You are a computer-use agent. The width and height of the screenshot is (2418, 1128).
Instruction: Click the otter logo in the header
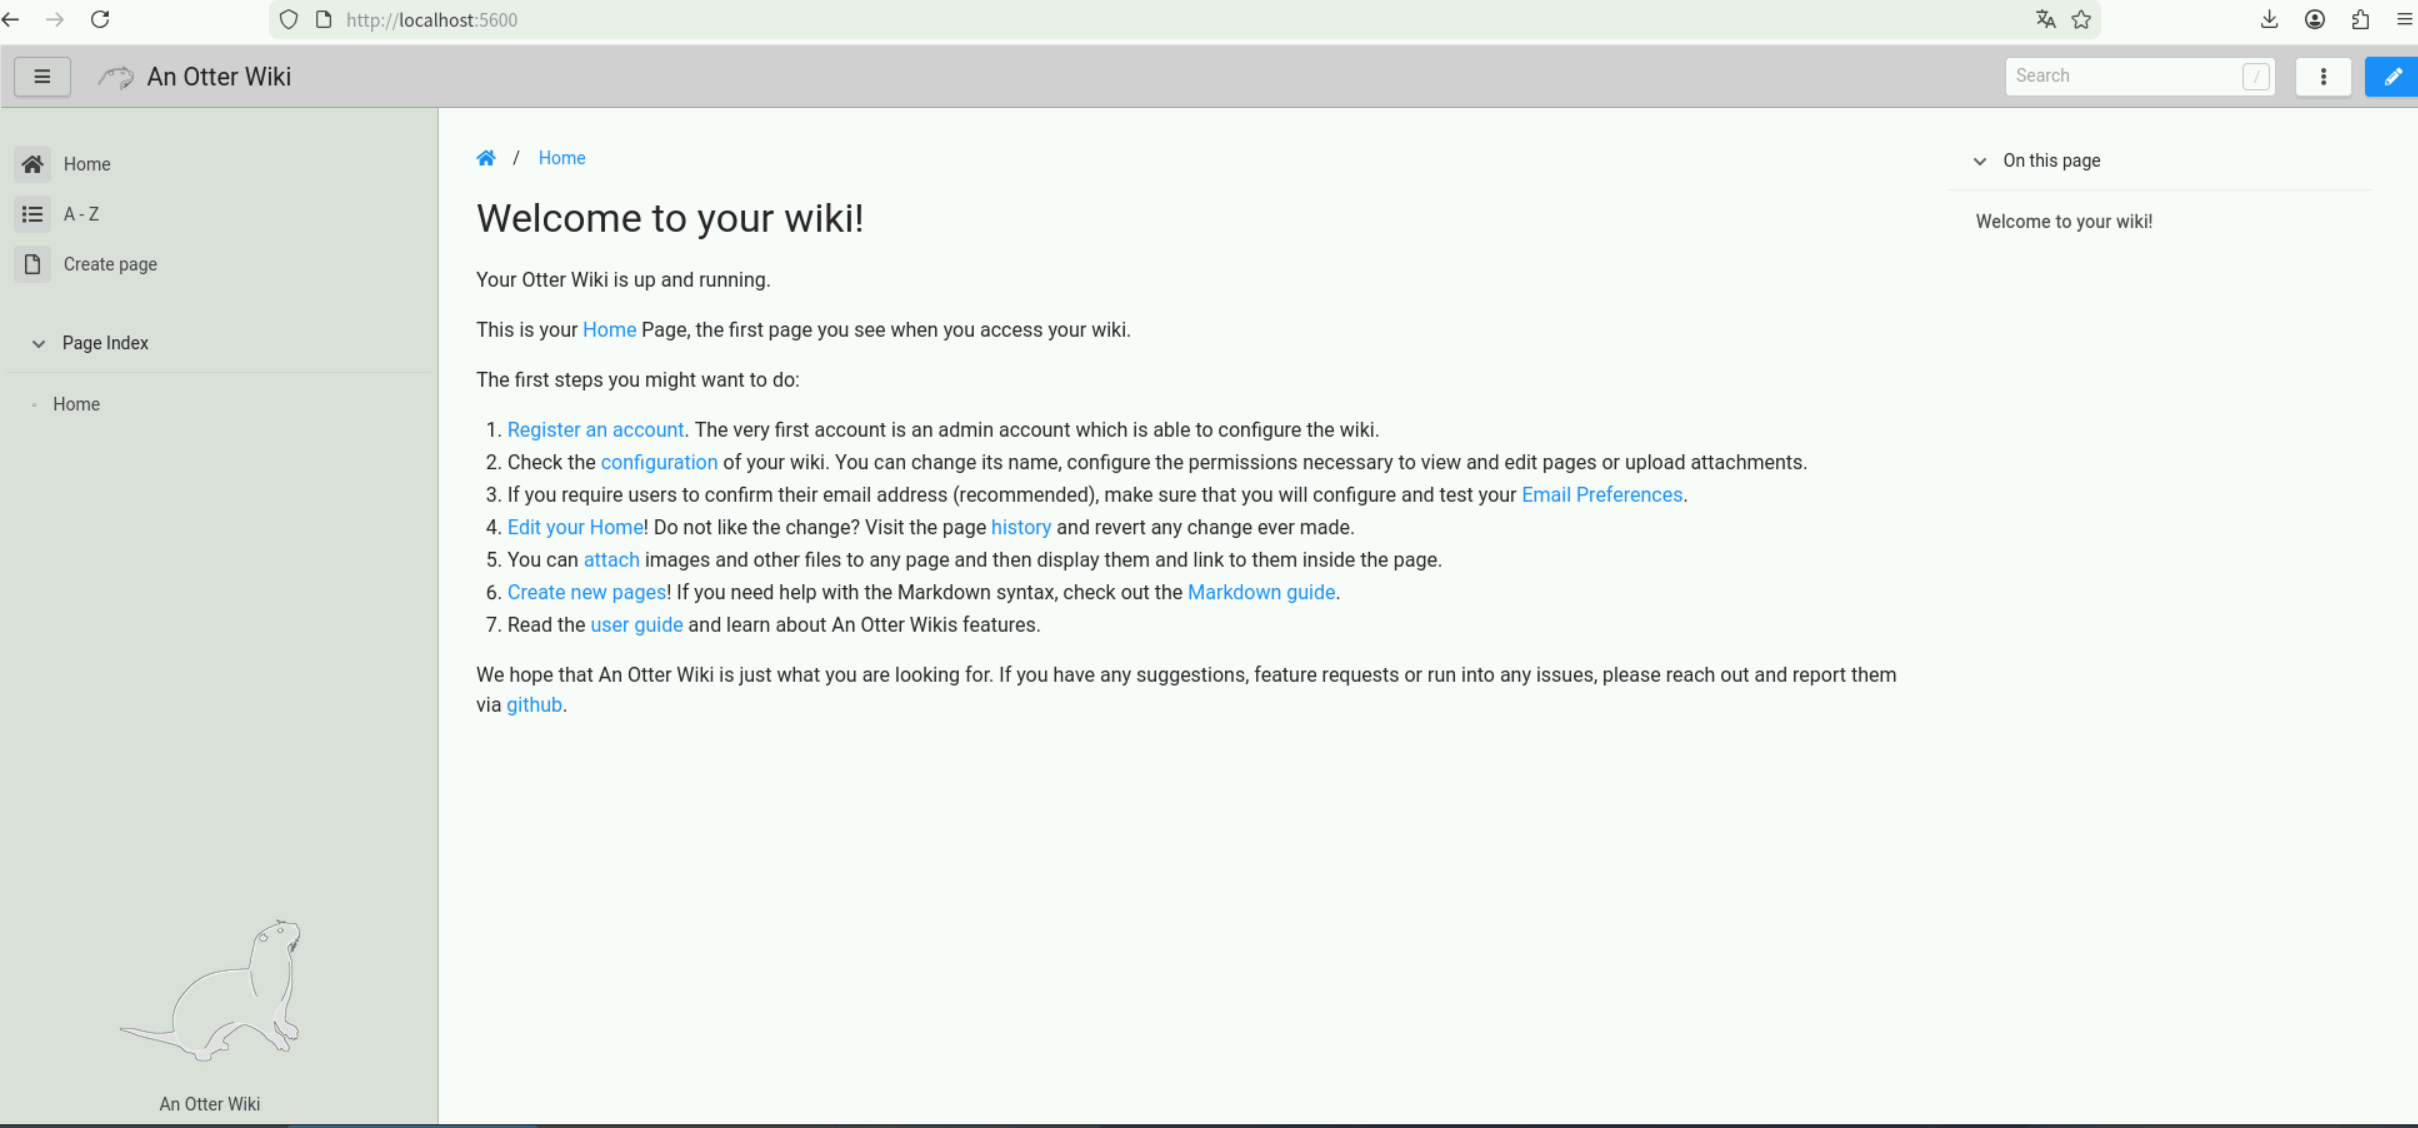click(116, 77)
